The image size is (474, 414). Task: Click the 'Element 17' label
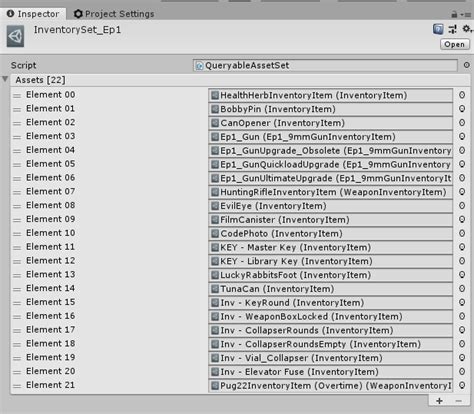click(50, 330)
